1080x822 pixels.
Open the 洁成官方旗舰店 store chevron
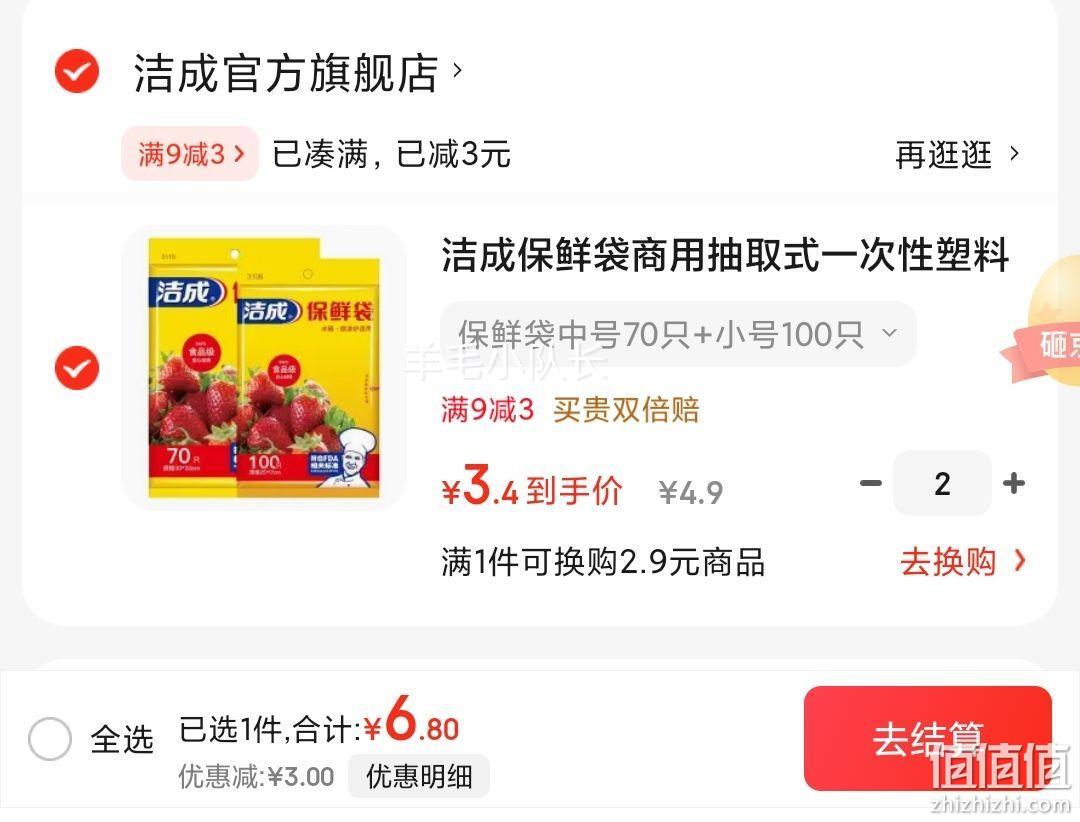point(457,70)
